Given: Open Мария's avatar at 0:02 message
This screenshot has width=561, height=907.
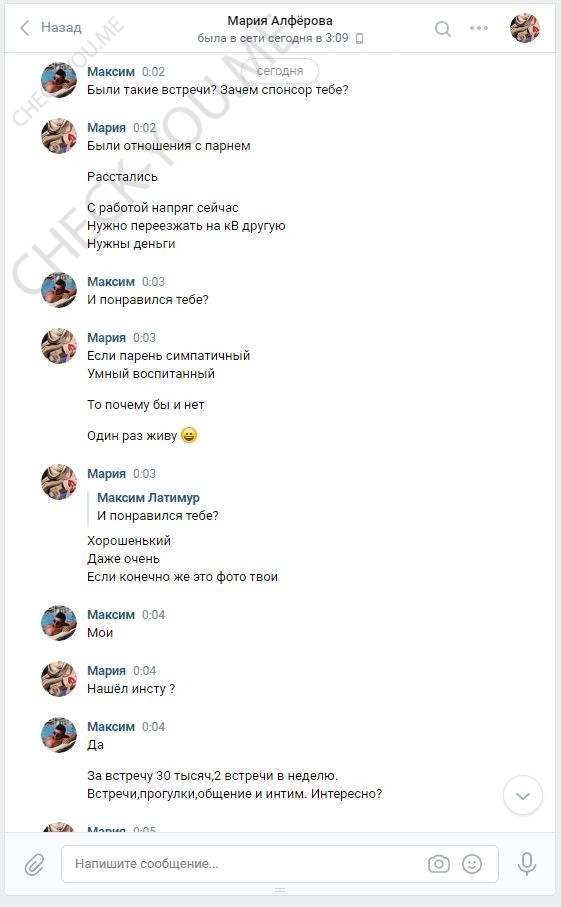Looking at the screenshot, I should tap(59, 137).
